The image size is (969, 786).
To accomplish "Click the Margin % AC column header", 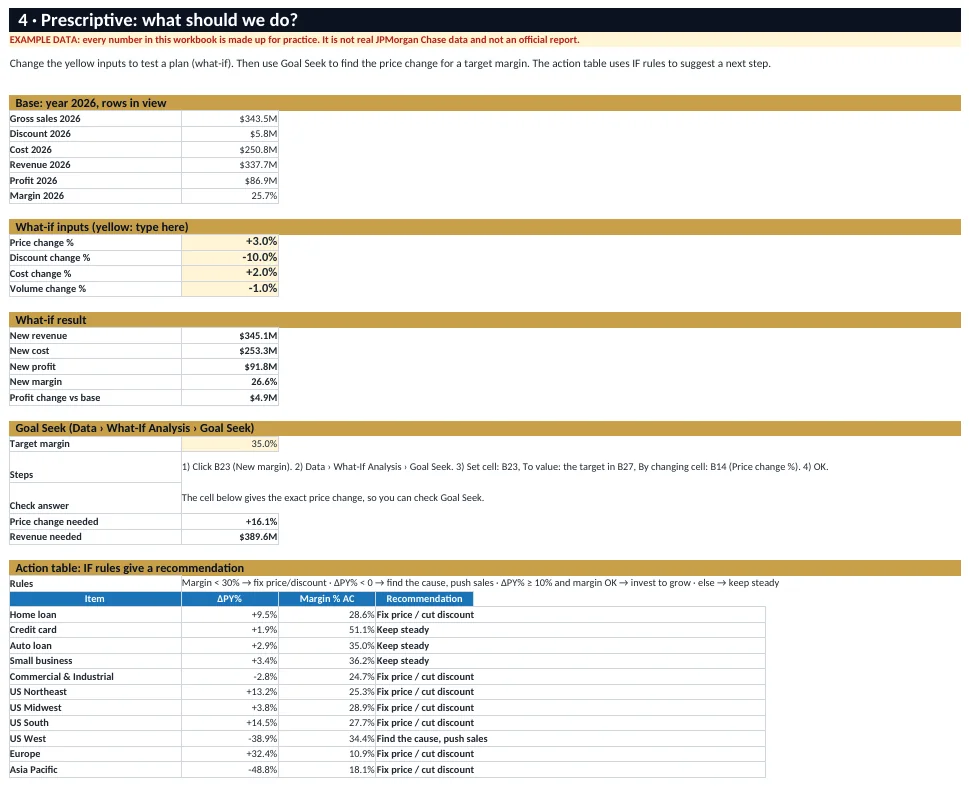I will (x=327, y=599).
